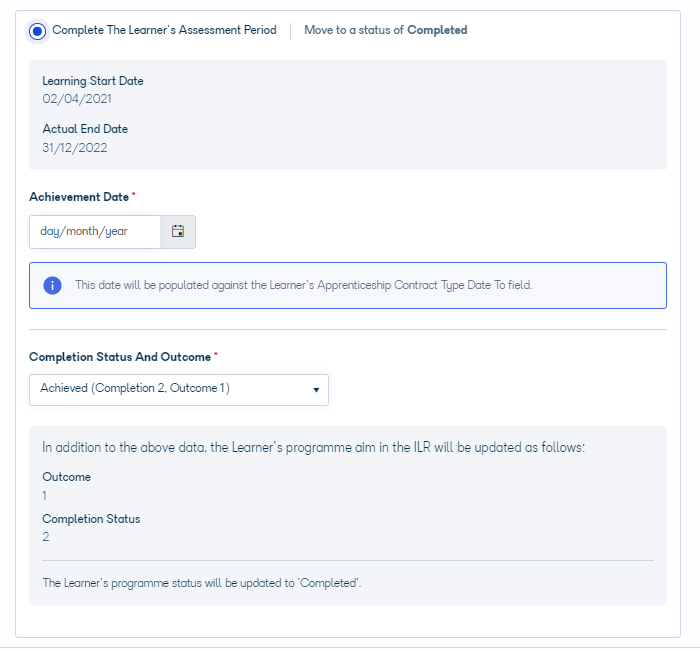This screenshot has height=651, width=700.
Task: Click the Completion Status And Outcome label
Action: click(120, 357)
